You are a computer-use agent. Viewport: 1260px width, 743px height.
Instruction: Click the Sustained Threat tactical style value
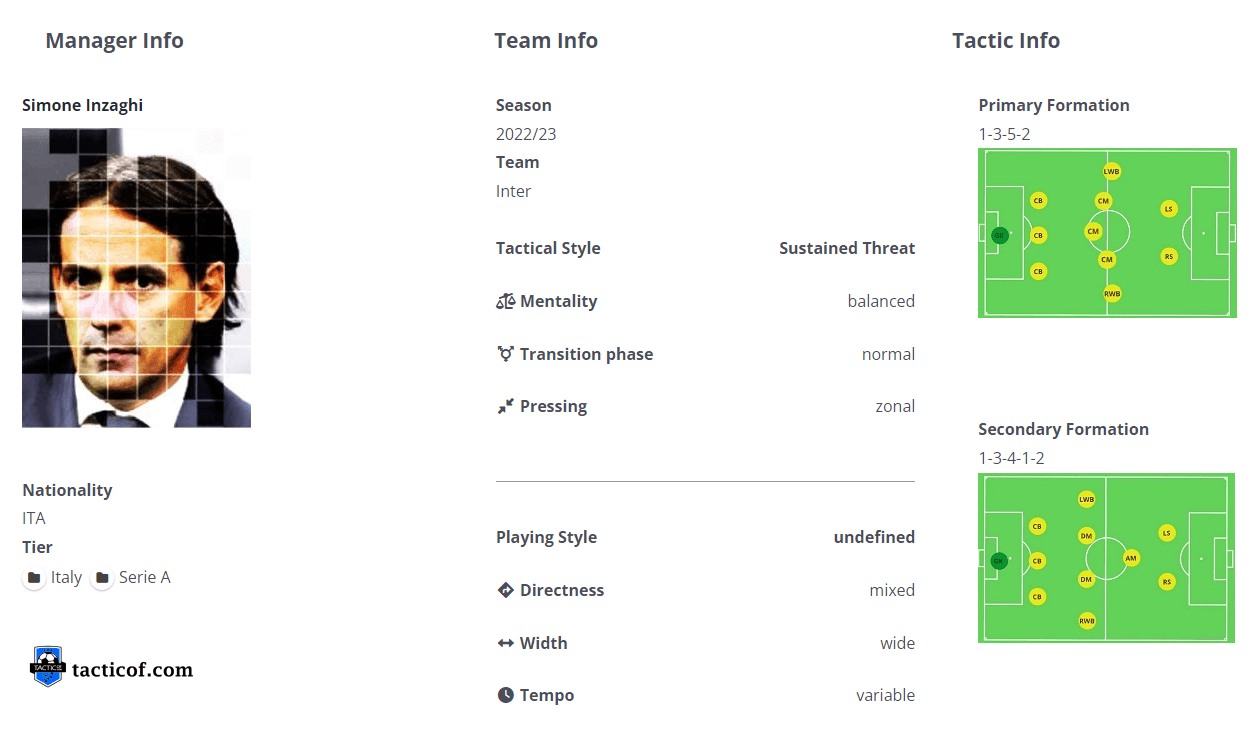[x=847, y=248]
